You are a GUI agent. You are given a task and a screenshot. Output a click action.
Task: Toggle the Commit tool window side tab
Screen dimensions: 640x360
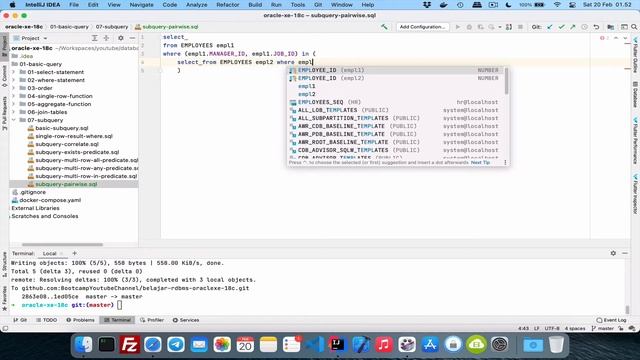point(4,77)
